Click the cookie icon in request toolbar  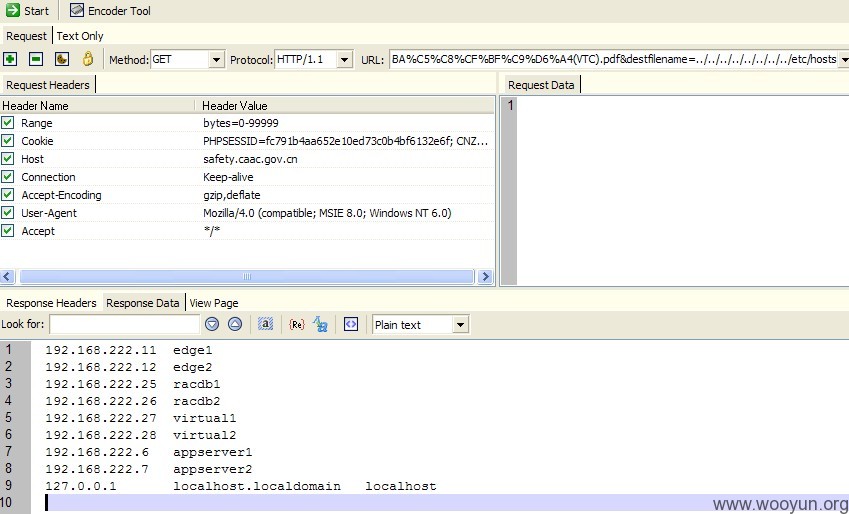[x=62, y=59]
